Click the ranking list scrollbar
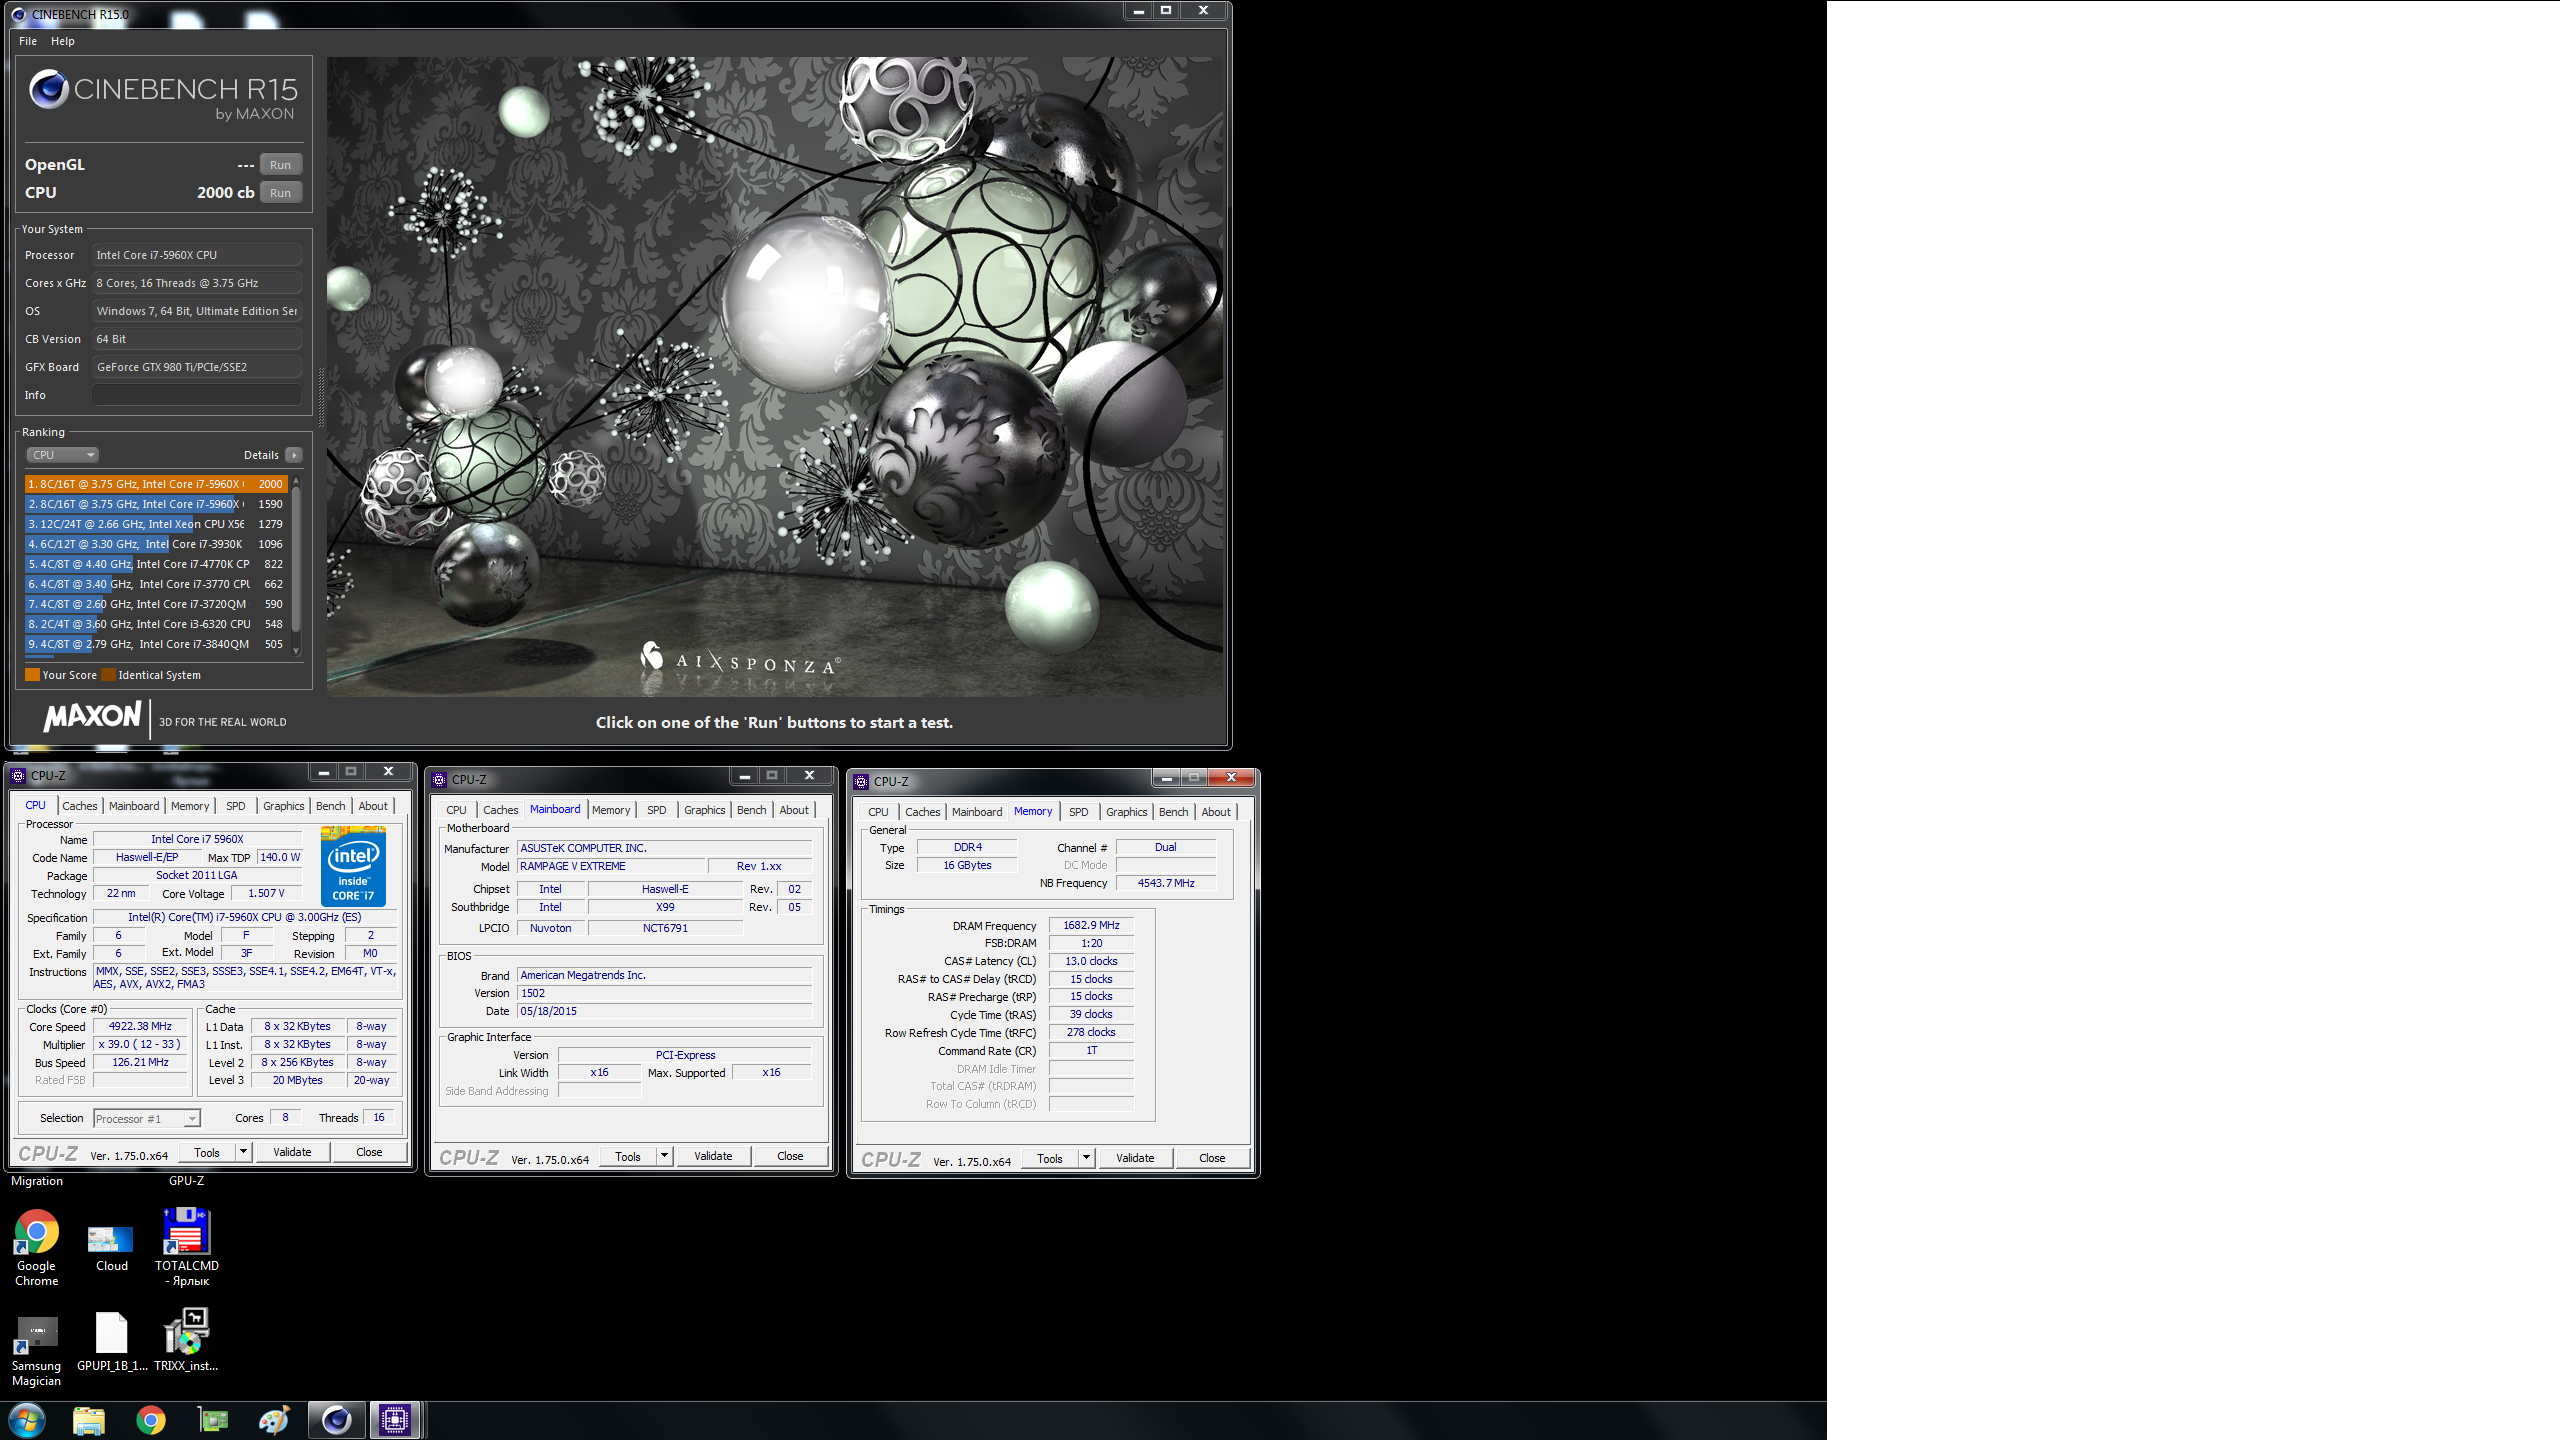The image size is (2560, 1440). coord(296,560)
